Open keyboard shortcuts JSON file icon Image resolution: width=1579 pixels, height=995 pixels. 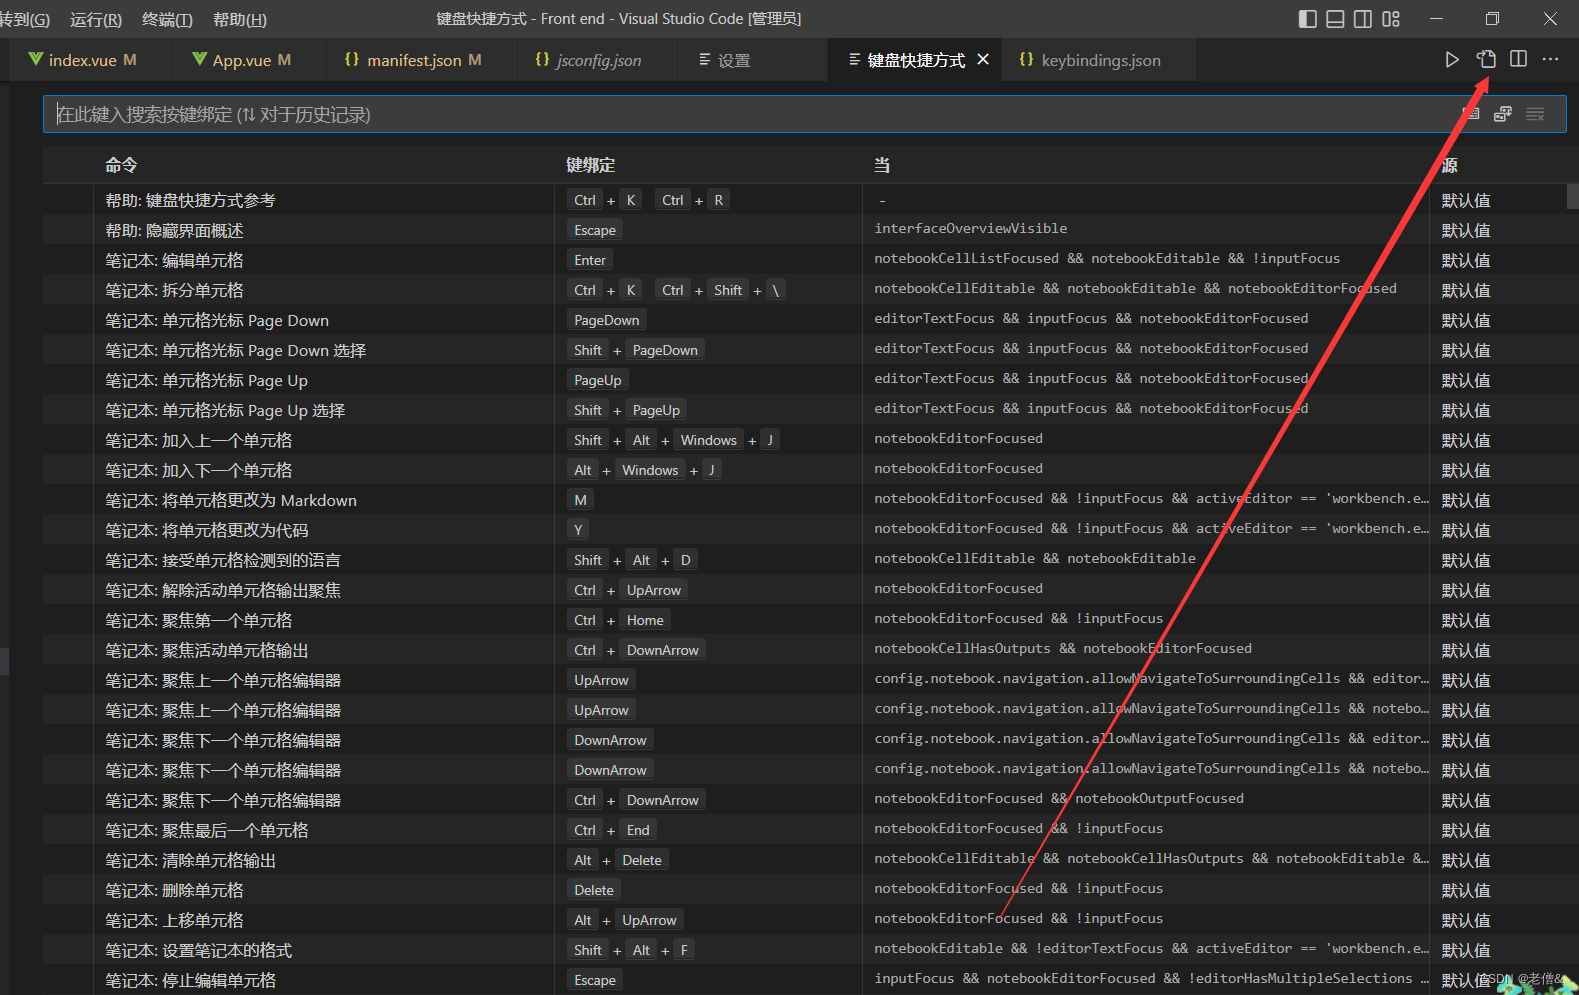pyautogui.click(x=1487, y=60)
